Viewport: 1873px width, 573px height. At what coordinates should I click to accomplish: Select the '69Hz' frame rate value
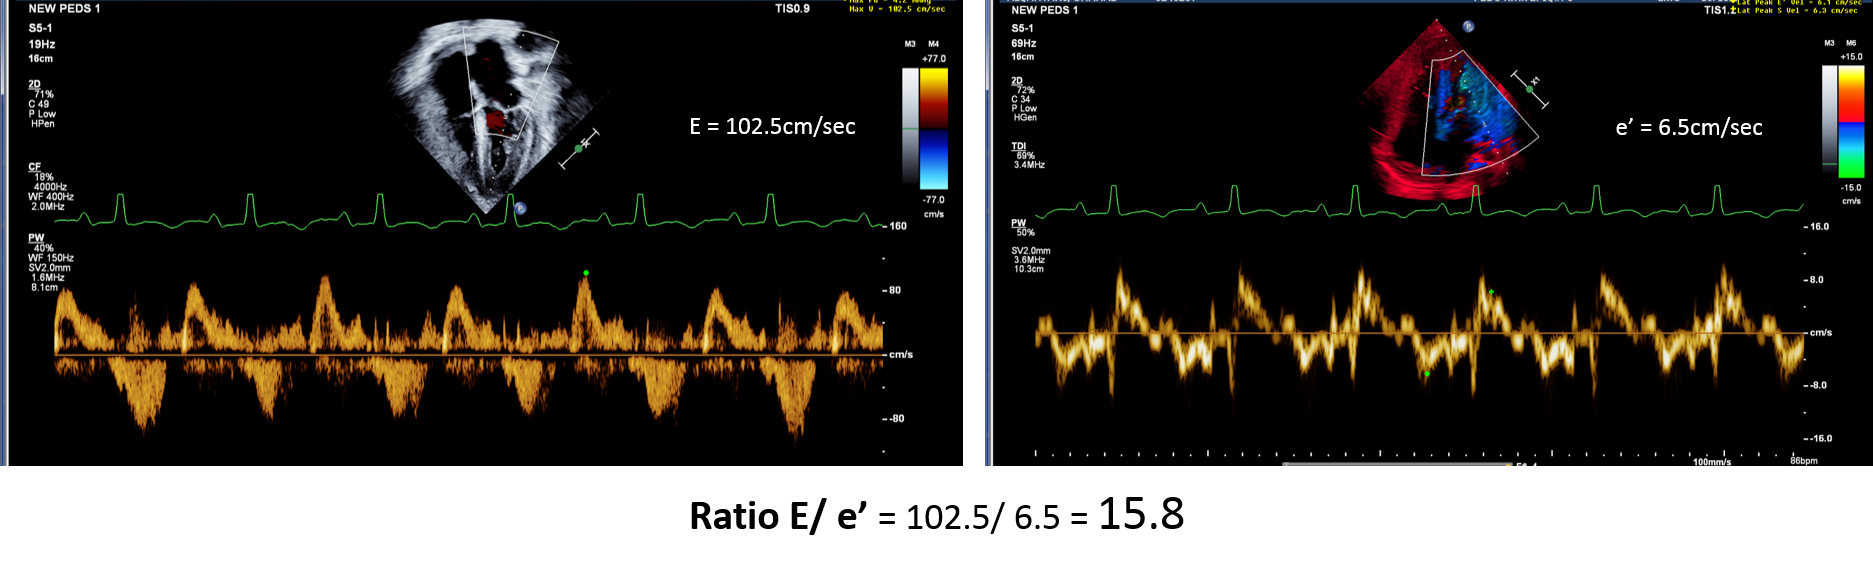1023,43
